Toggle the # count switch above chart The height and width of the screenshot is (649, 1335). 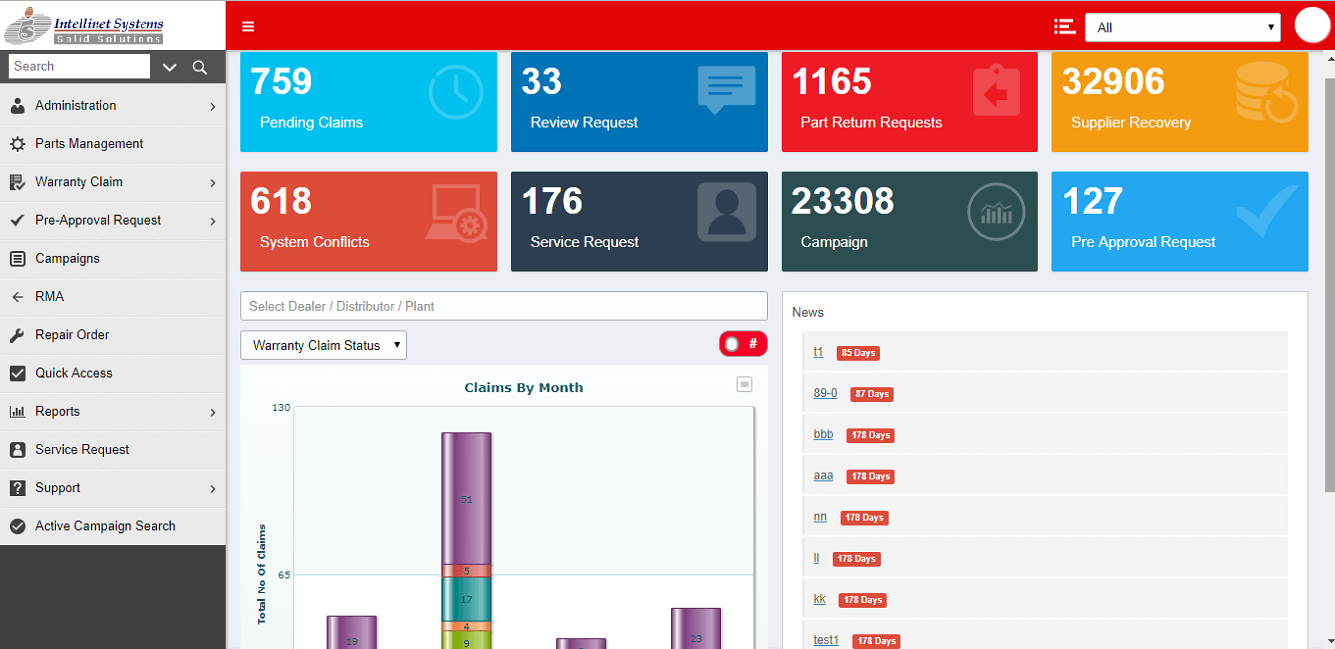pyautogui.click(x=743, y=344)
